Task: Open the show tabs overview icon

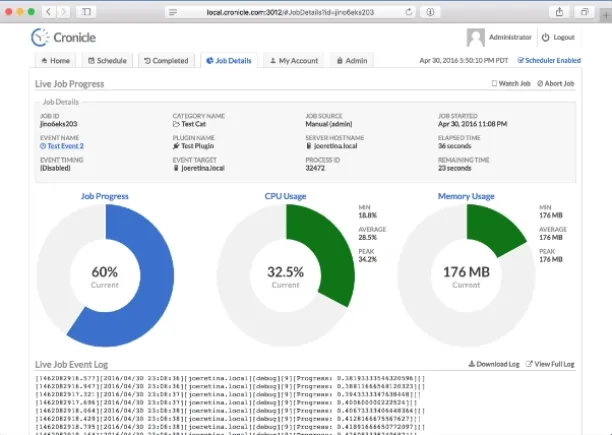Action: [584, 12]
